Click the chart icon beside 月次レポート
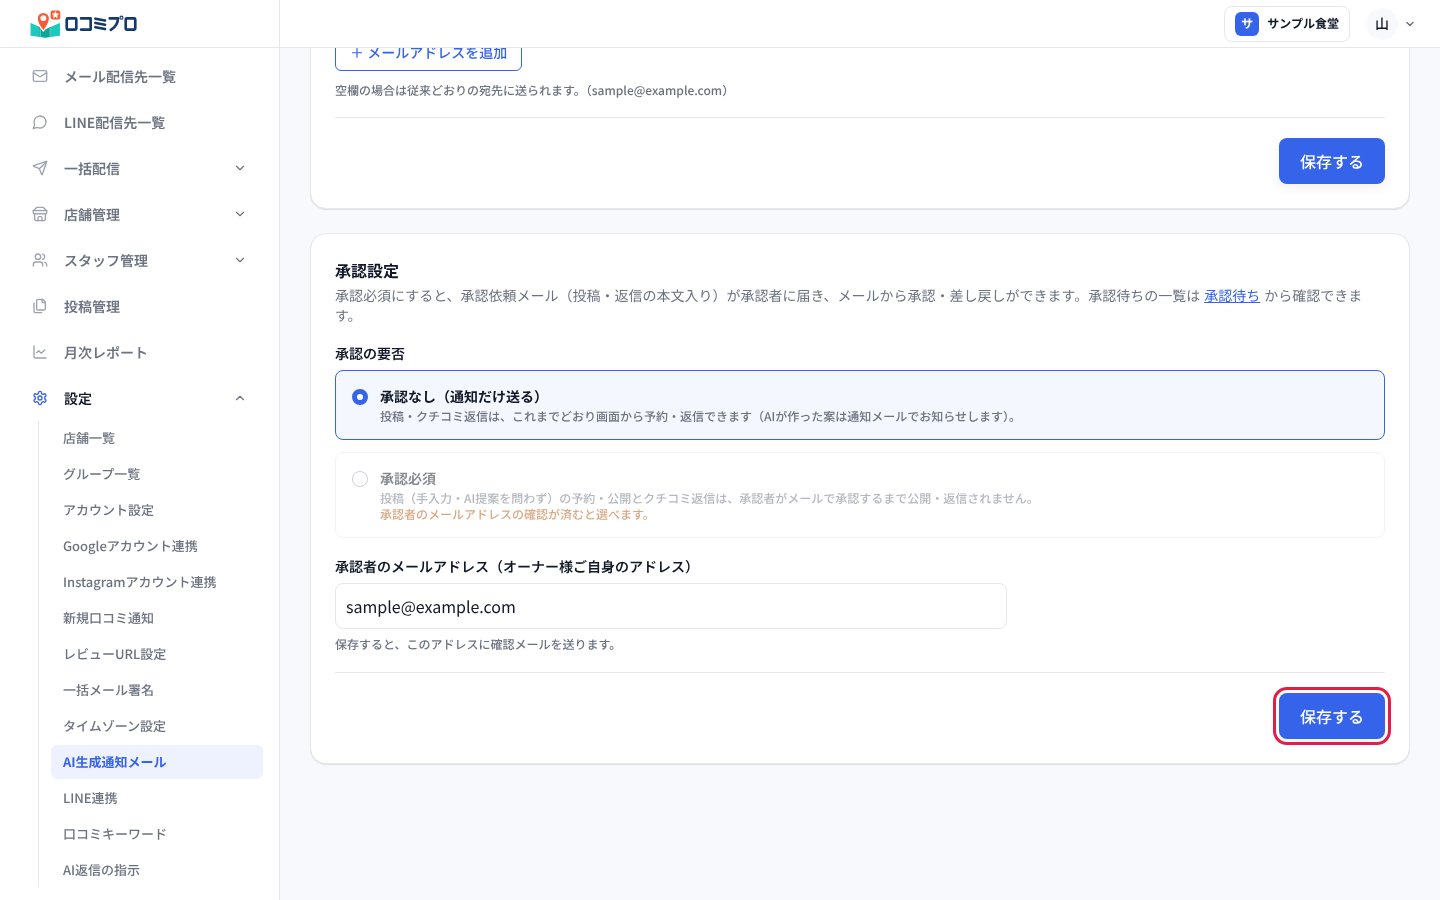This screenshot has height=900, width=1440. tap(40, 352)
